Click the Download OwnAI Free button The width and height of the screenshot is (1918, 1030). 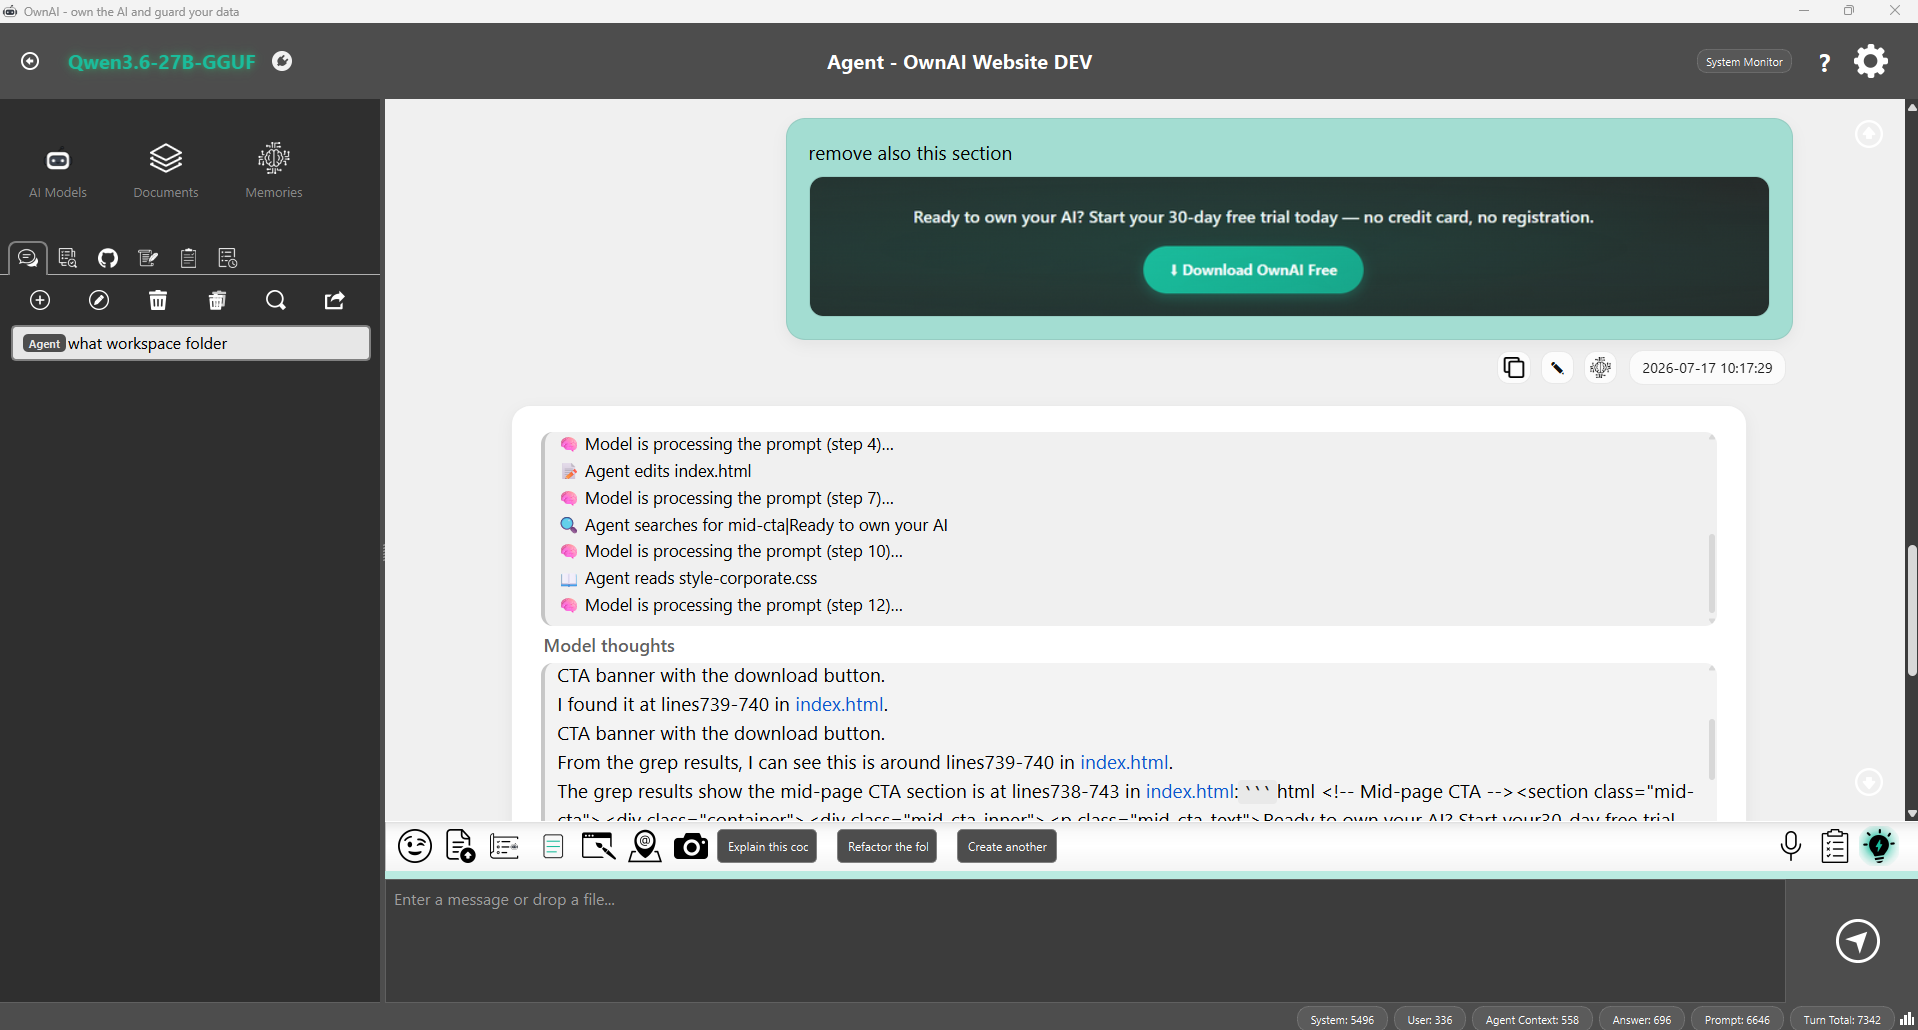pyautogui.click(x=1253, y=270)
